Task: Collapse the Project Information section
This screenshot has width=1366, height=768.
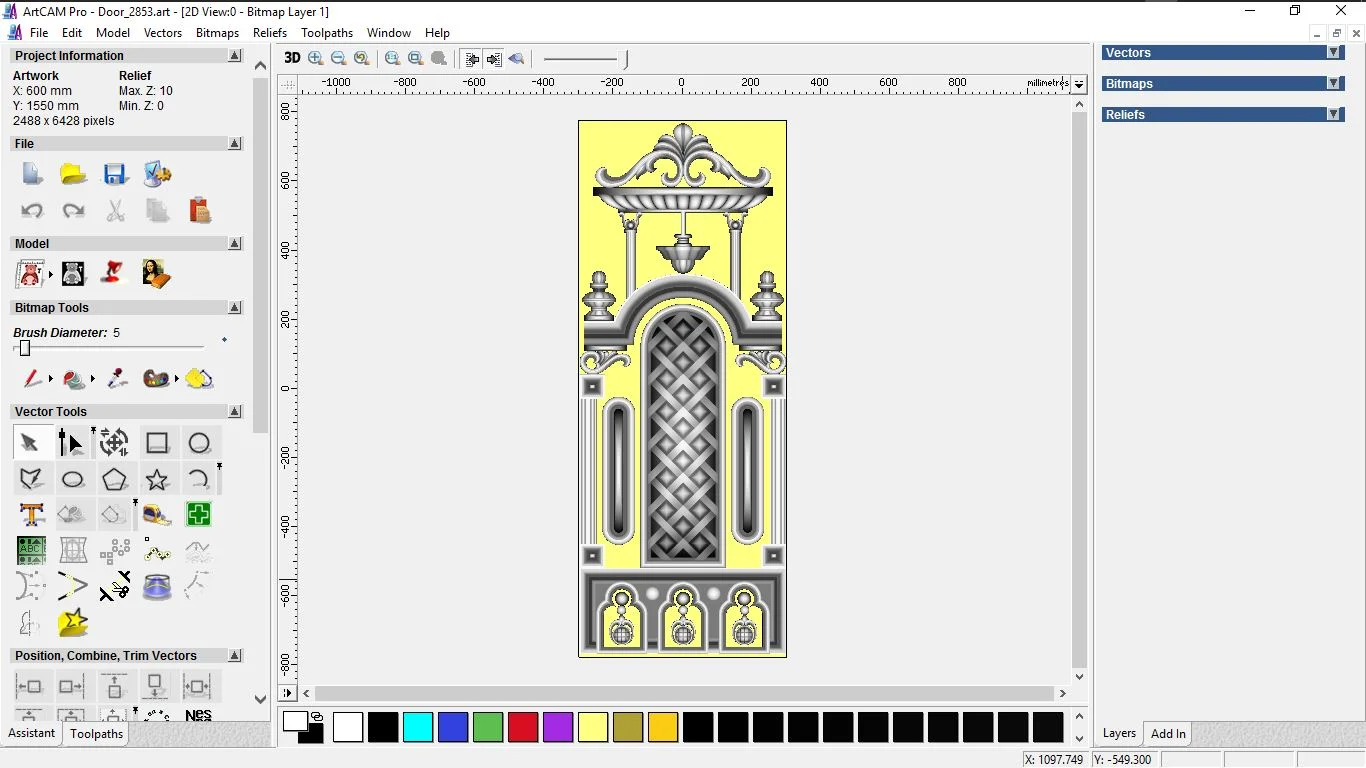Action: coord(235,56)
